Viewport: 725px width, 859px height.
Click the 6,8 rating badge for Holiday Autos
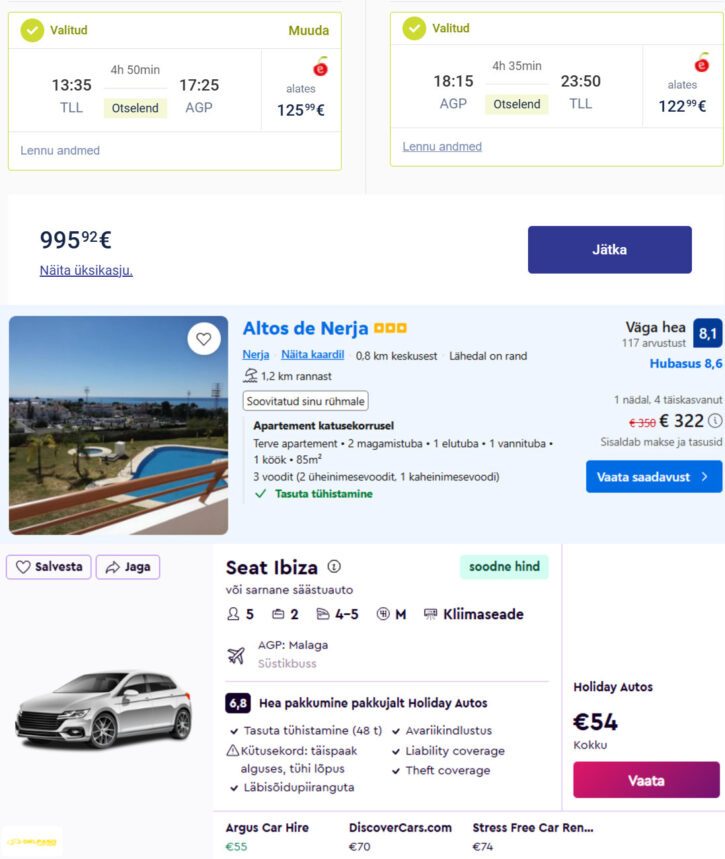tap(238, 703)
